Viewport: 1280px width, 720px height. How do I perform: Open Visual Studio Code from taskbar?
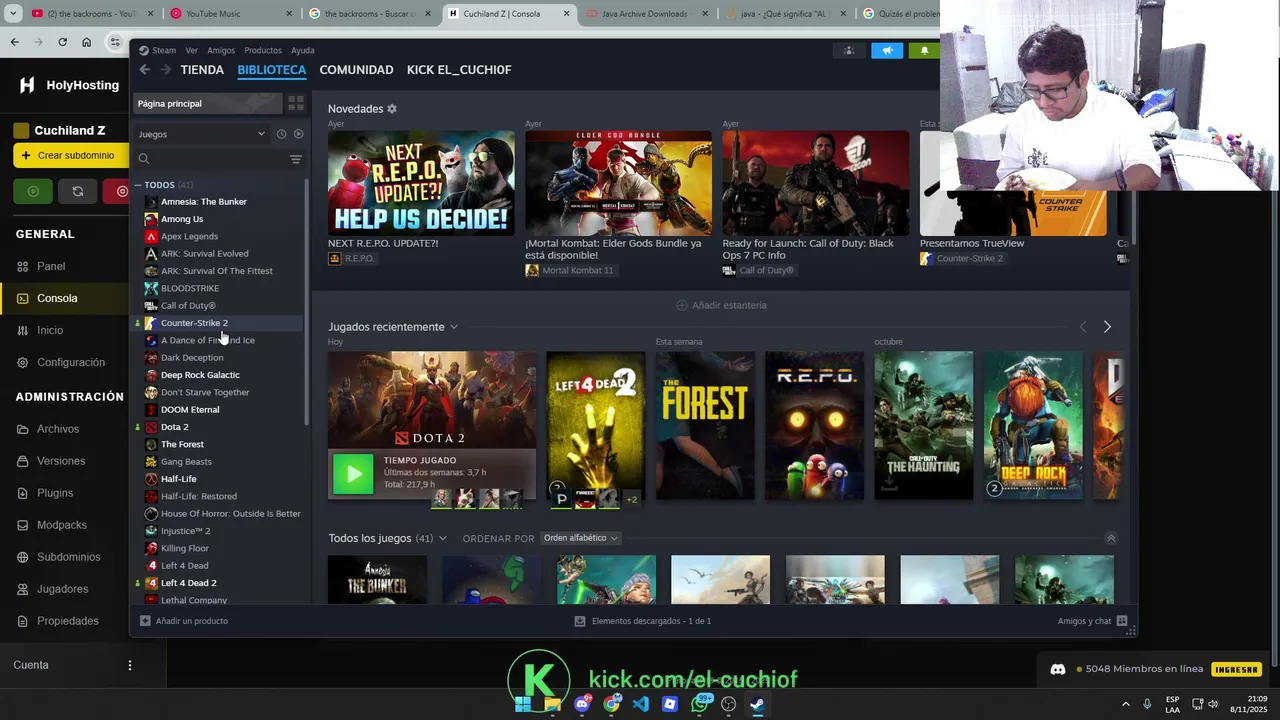pos(641,704)
